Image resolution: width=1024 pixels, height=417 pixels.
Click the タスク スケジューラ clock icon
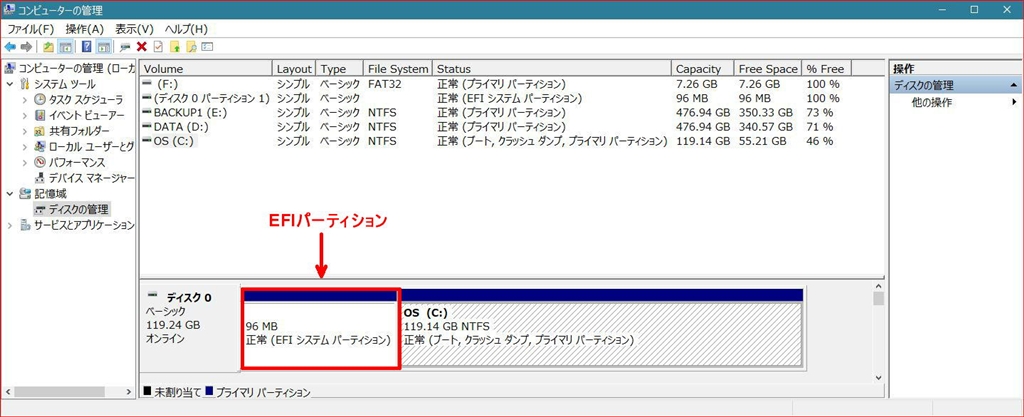[x=40, y=100]
